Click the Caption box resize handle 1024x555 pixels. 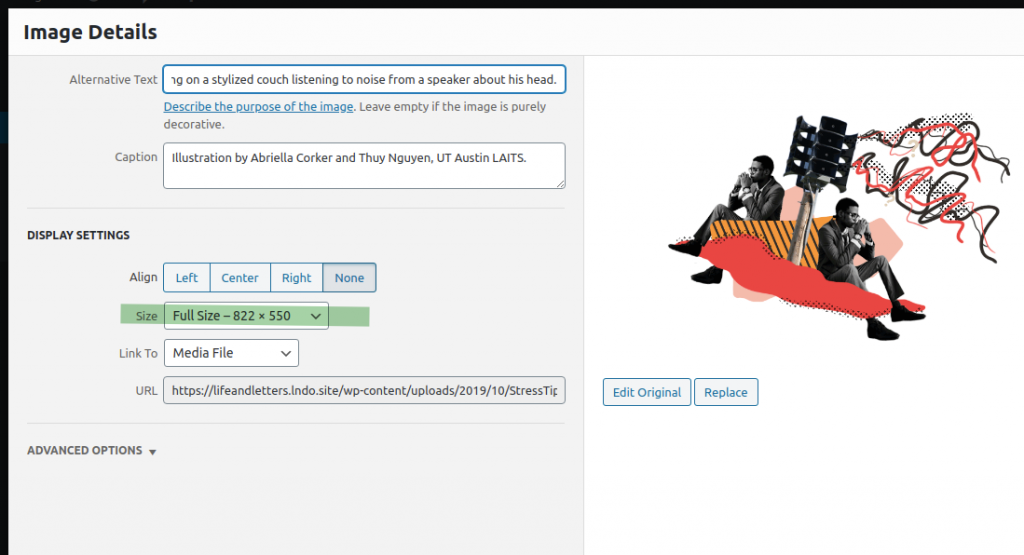(560, 183)
